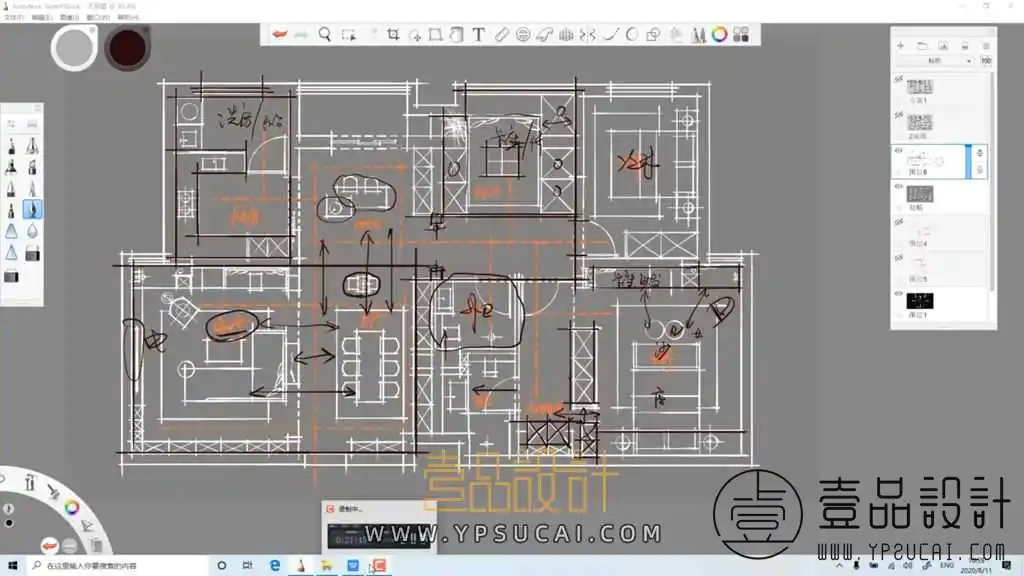Select the rectangular Selection tool
This screenshot has width=1024, height=576.
(x=349, y=35)
